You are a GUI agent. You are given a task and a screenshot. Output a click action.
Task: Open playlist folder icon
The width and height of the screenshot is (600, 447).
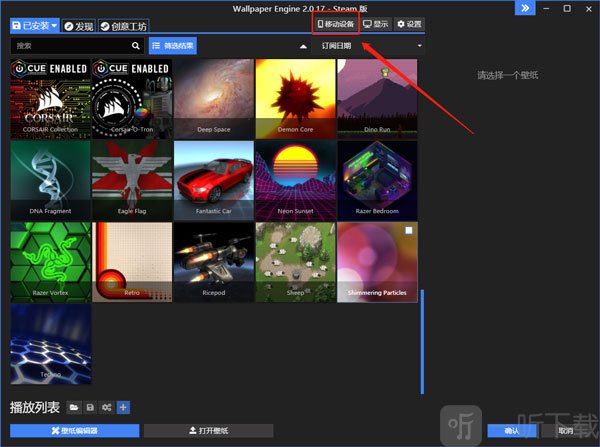click(74, 408)
